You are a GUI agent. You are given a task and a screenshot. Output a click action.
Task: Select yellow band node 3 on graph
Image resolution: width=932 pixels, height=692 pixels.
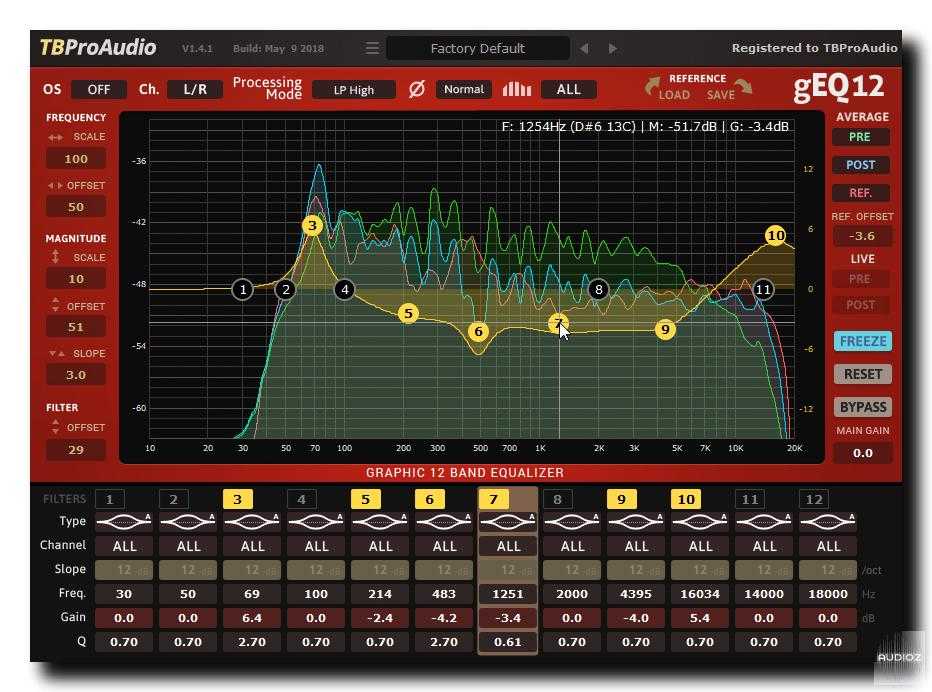click(313, 225)
